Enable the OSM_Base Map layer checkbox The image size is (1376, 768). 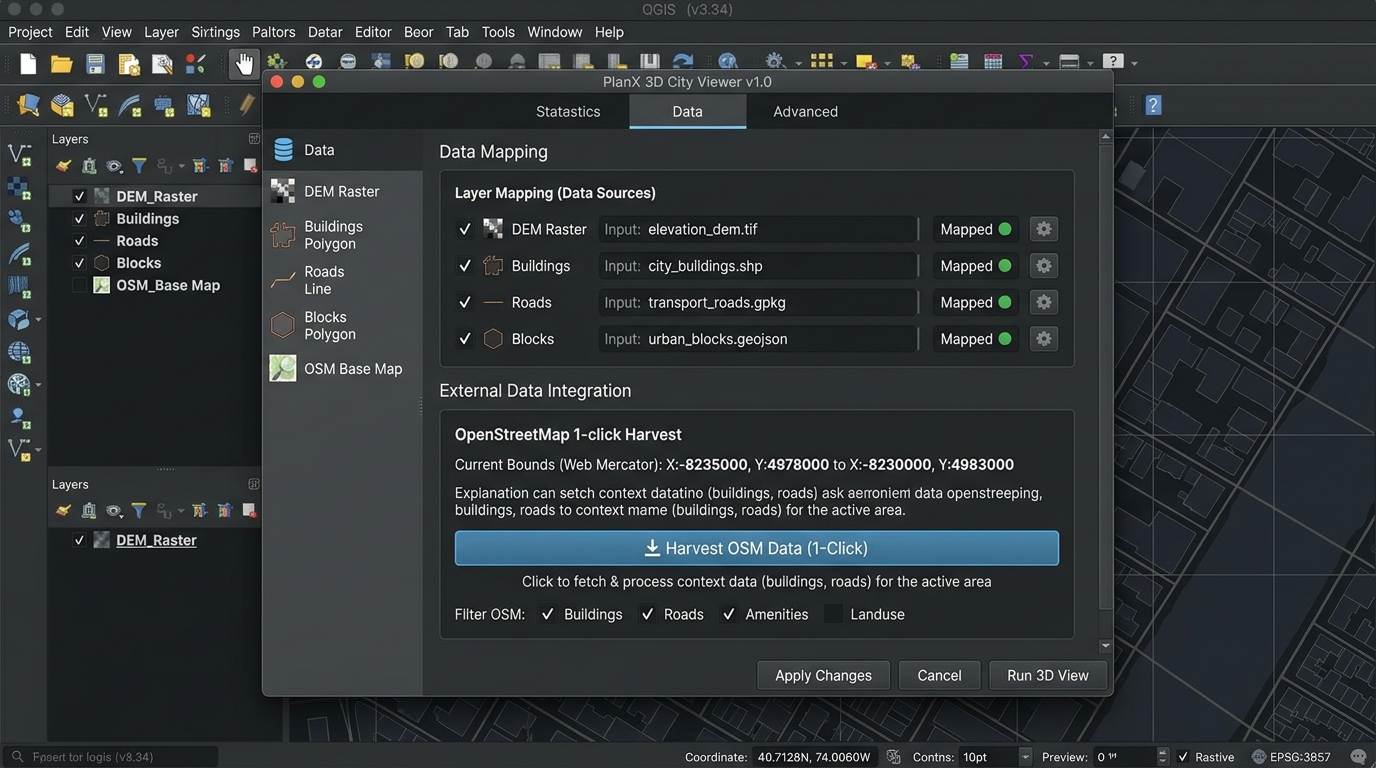click(x=79, y=285)
